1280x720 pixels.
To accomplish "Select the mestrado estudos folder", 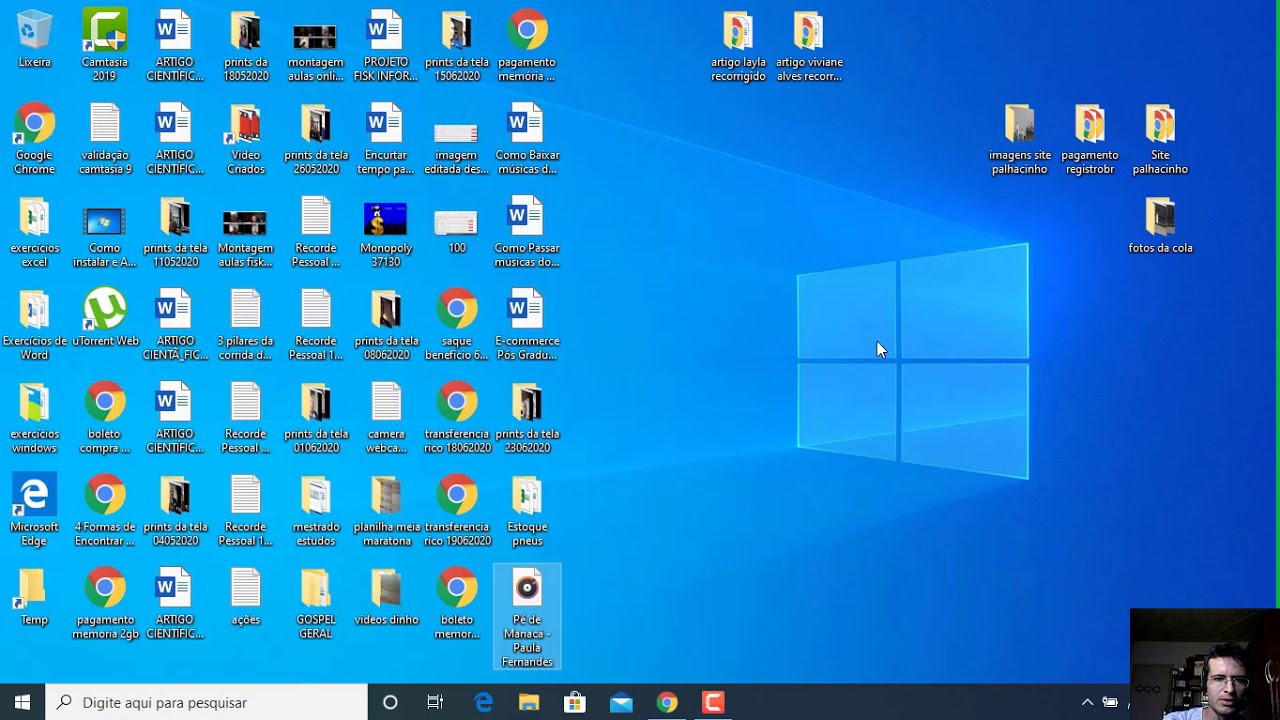I will [316, 511].
